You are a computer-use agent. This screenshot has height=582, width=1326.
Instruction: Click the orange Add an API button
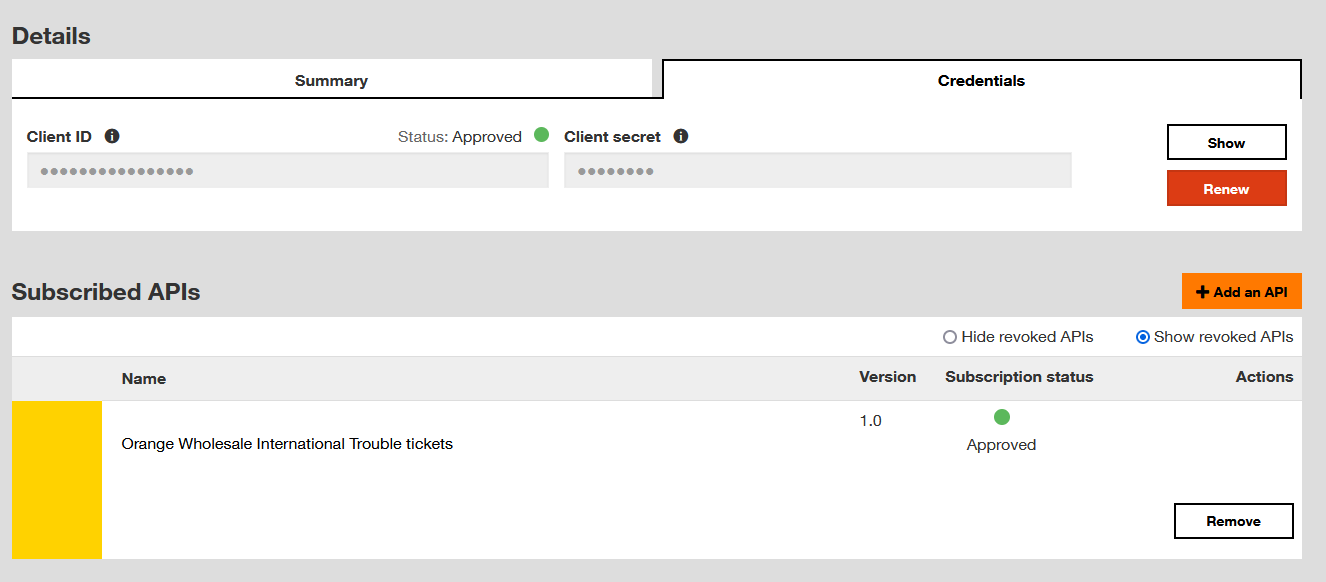tap(1241, 292)
